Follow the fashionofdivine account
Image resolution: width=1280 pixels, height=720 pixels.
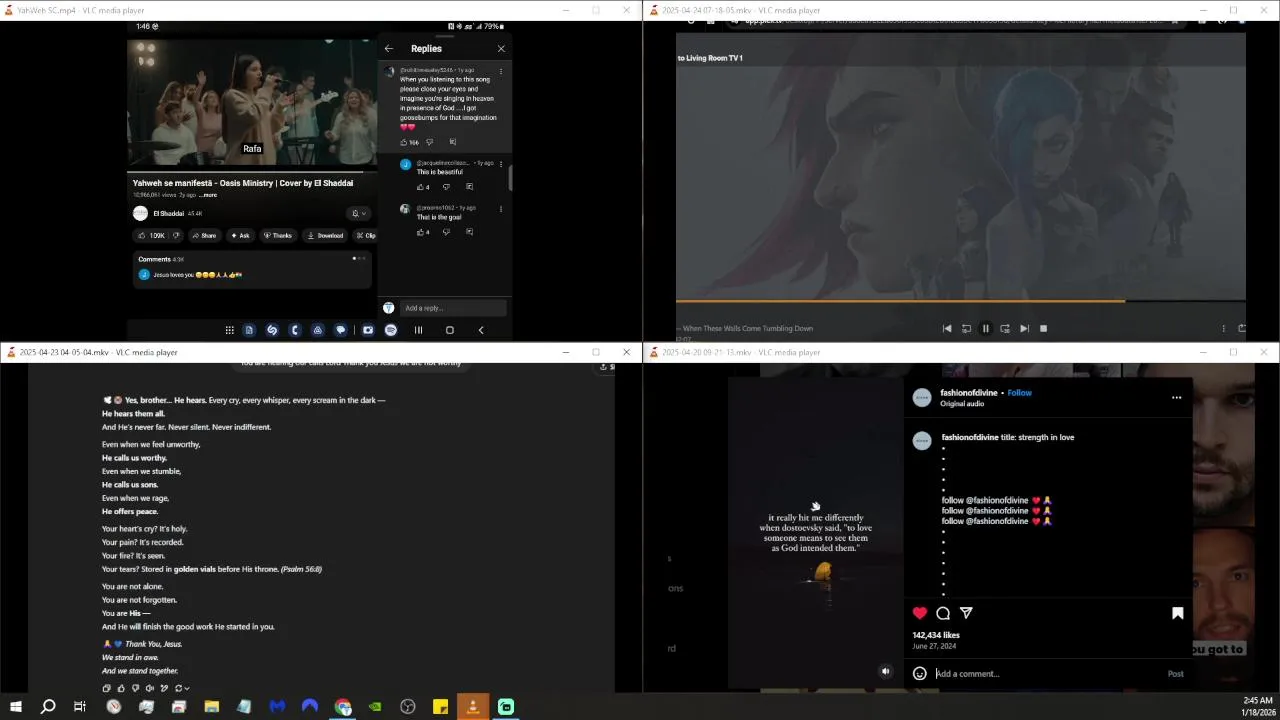pos(1019,393)
